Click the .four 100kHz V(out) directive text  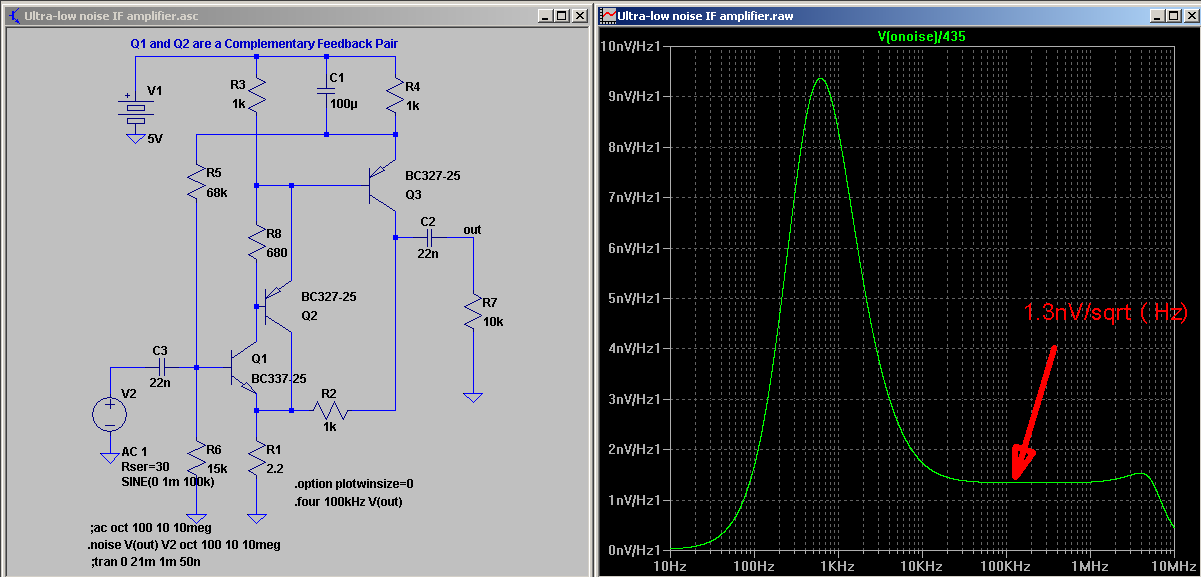348,501
